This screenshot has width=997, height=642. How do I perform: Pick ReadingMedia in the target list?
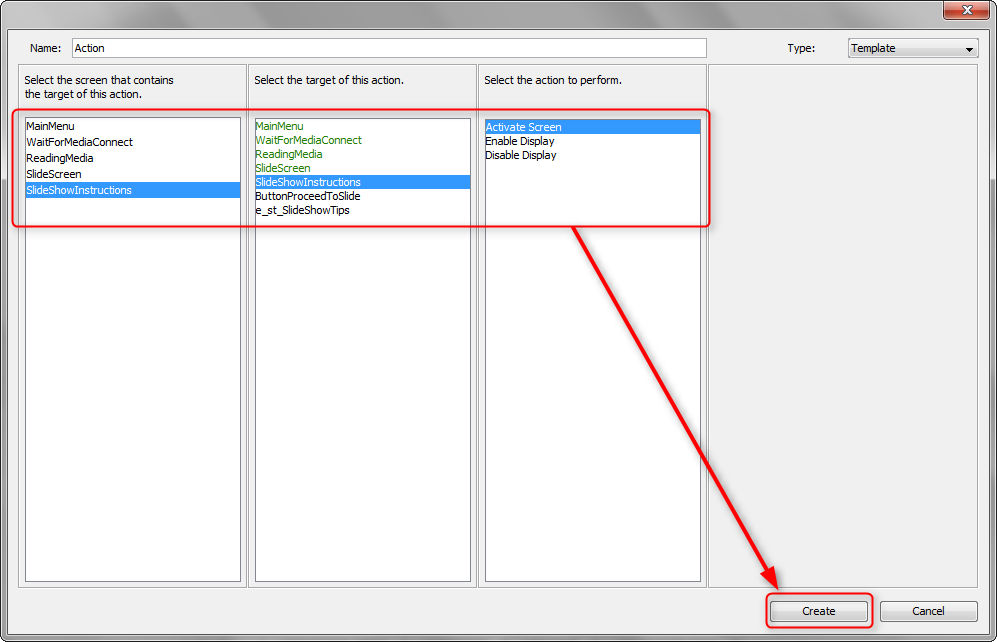click(289, 154)
